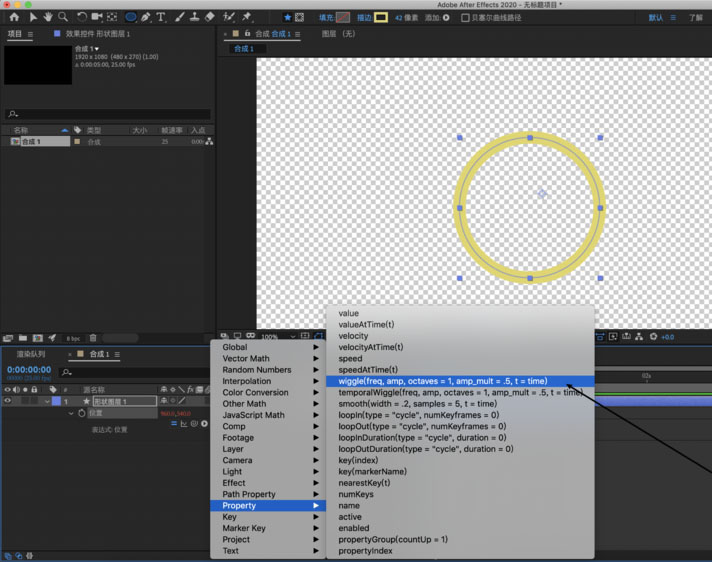Screen dimensions: 712x562
Task: Click the delete trash icon in project panel
Action: (x=93, y=338)
